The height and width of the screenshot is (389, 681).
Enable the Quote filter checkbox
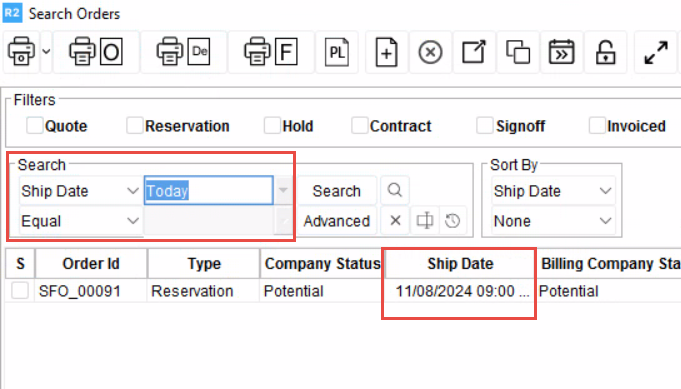click(34, 126)
